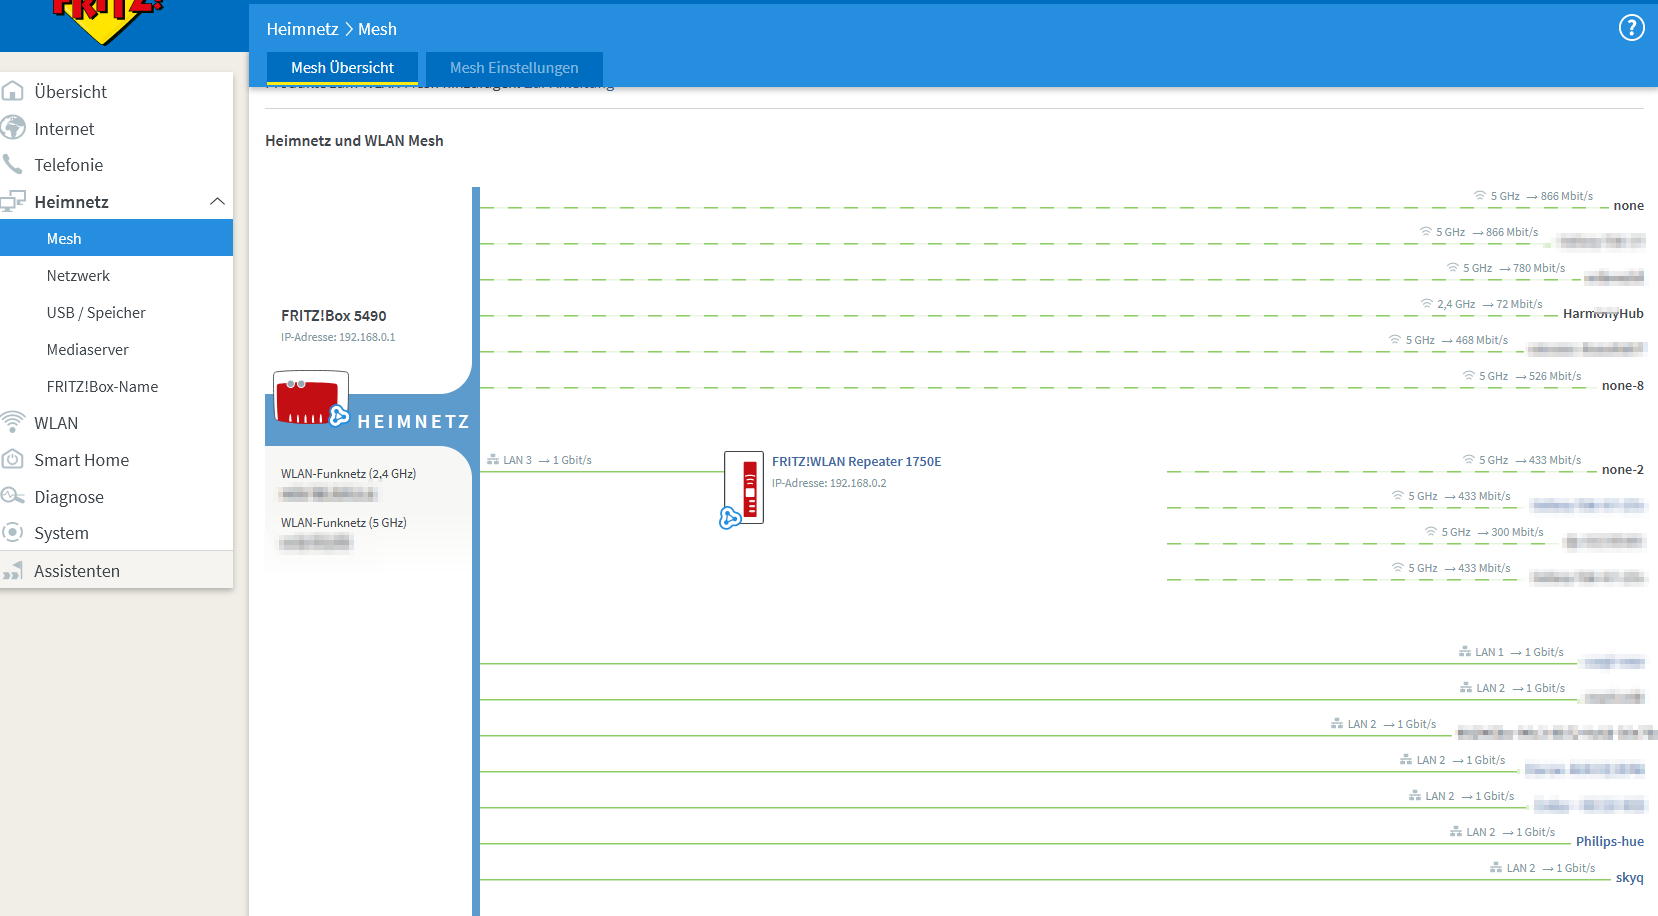Open the FRITZ!WLAN Repeater 1750E link

pyautogui.click(x=856, y=461)
